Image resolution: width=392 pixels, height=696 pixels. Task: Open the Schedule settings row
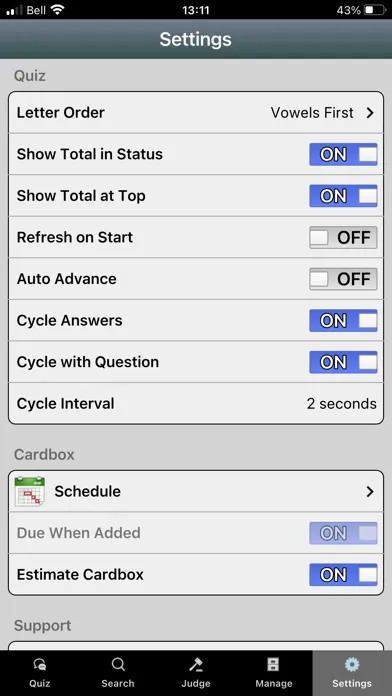(x=196, y=491)
